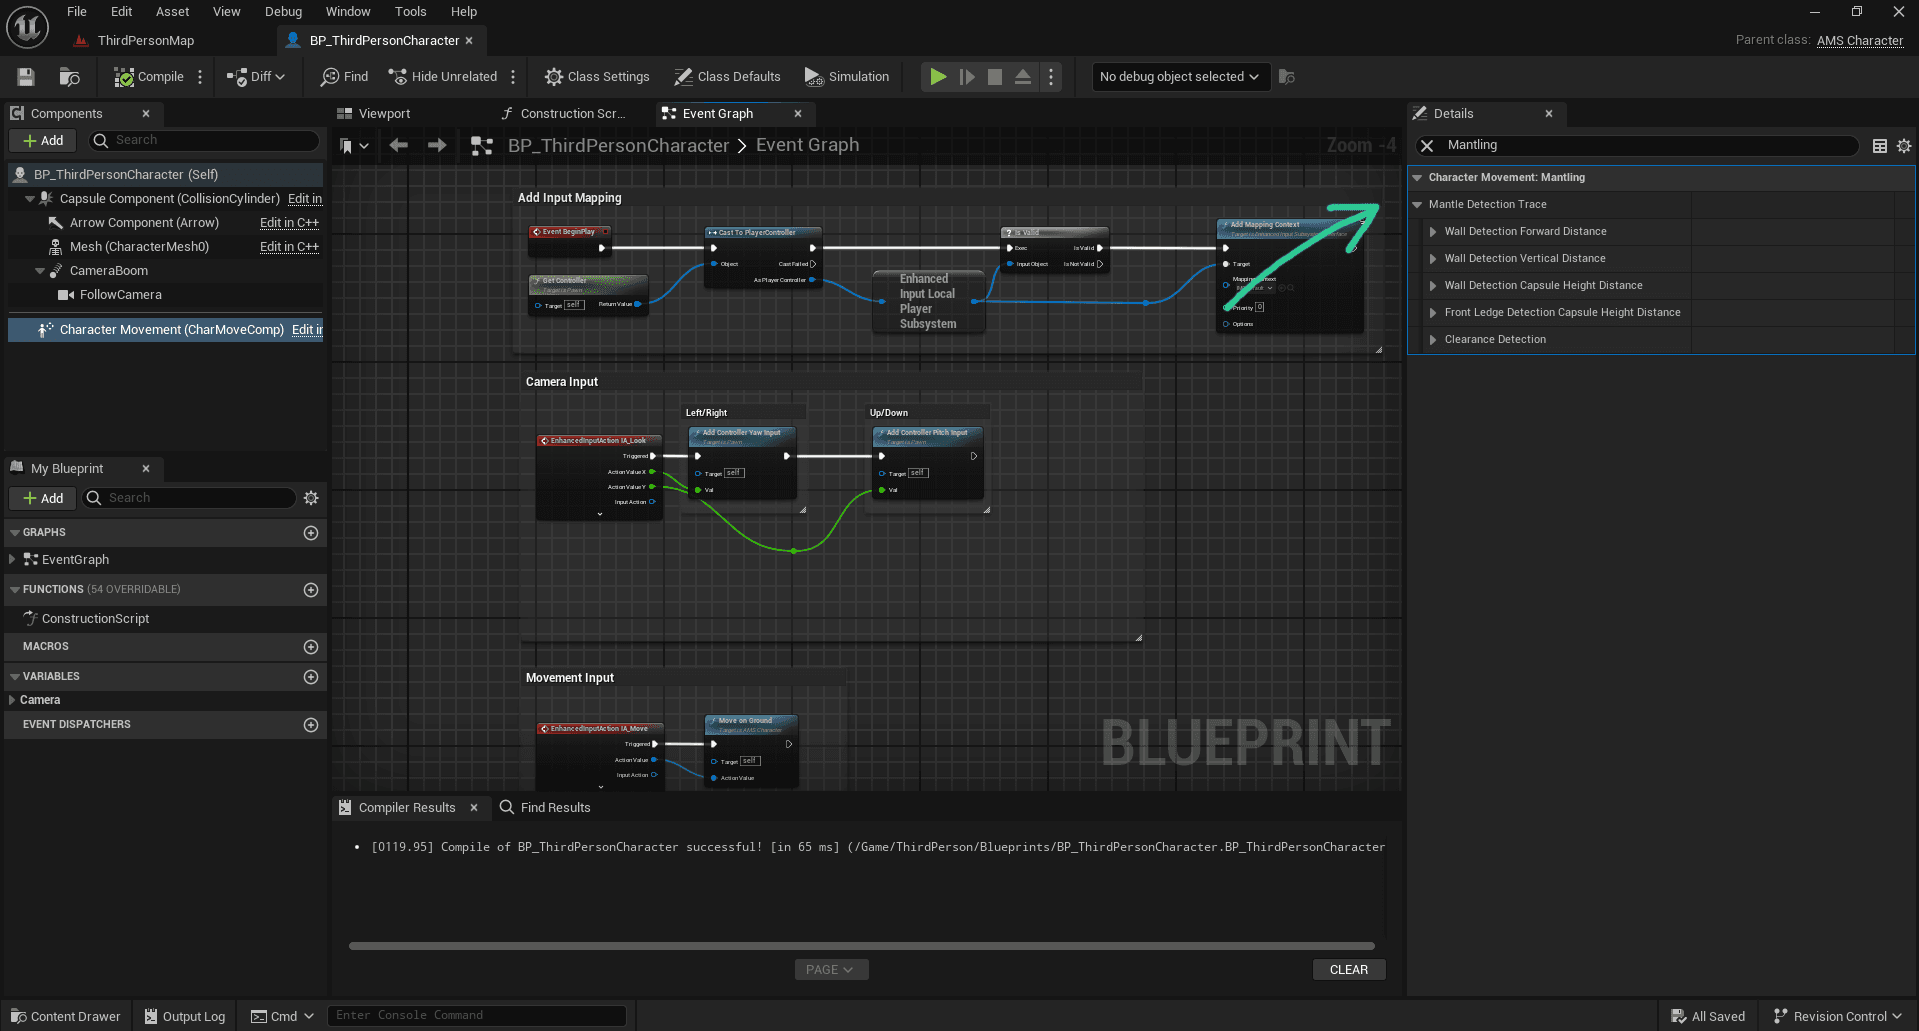Click the Stop simulation button
Viewport: 1919px width, 1031px height.
pos(995,77)
